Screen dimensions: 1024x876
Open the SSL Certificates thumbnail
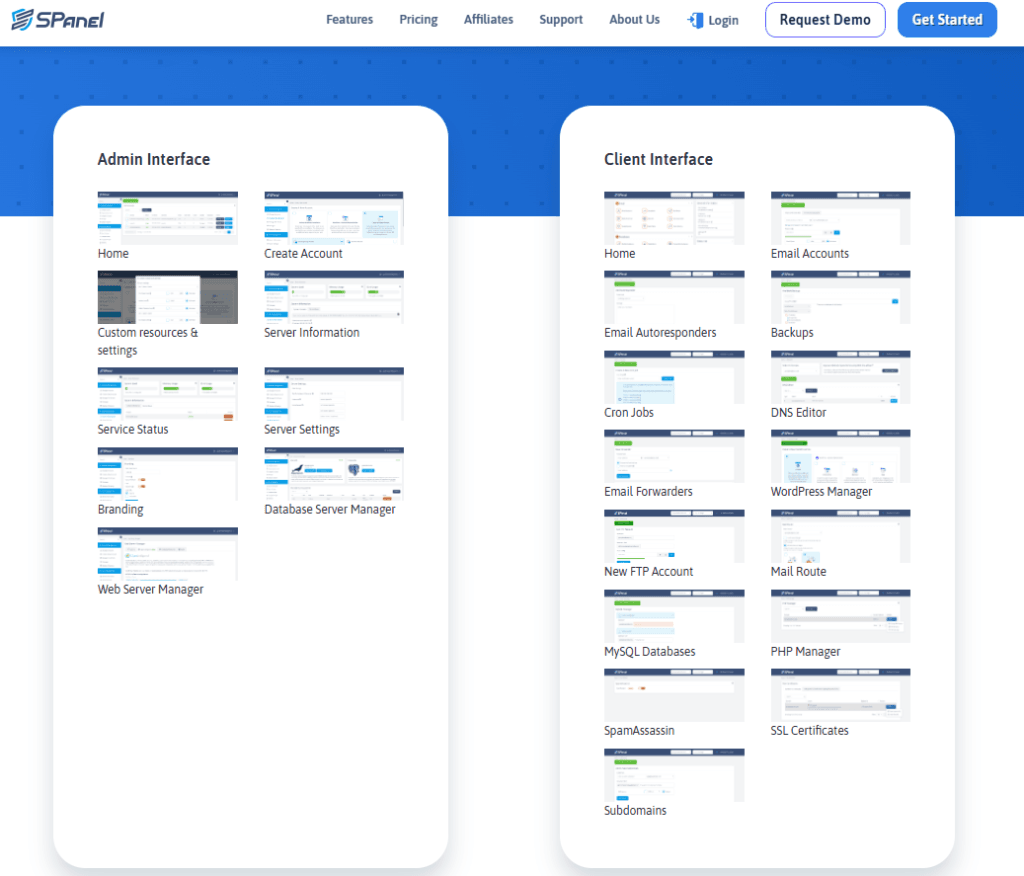pyautogui.click(x=840, y=695)
